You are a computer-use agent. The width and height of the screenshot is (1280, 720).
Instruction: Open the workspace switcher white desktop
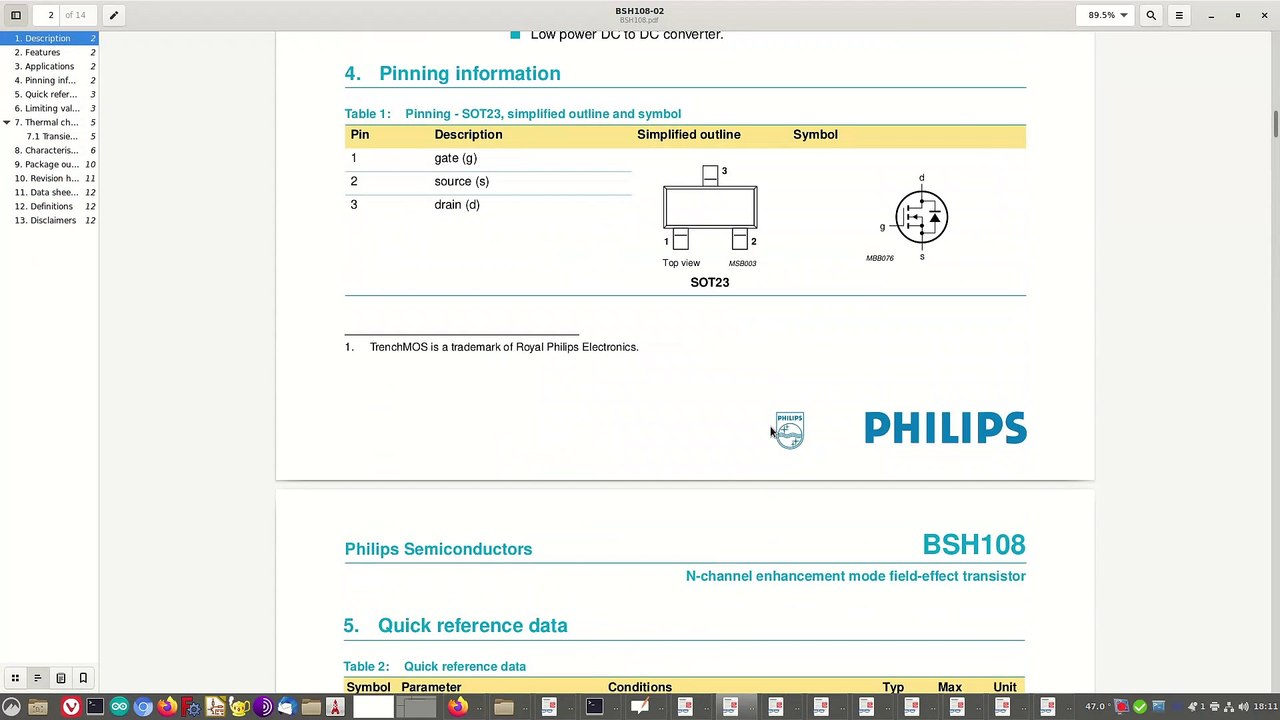click(374, 707)
